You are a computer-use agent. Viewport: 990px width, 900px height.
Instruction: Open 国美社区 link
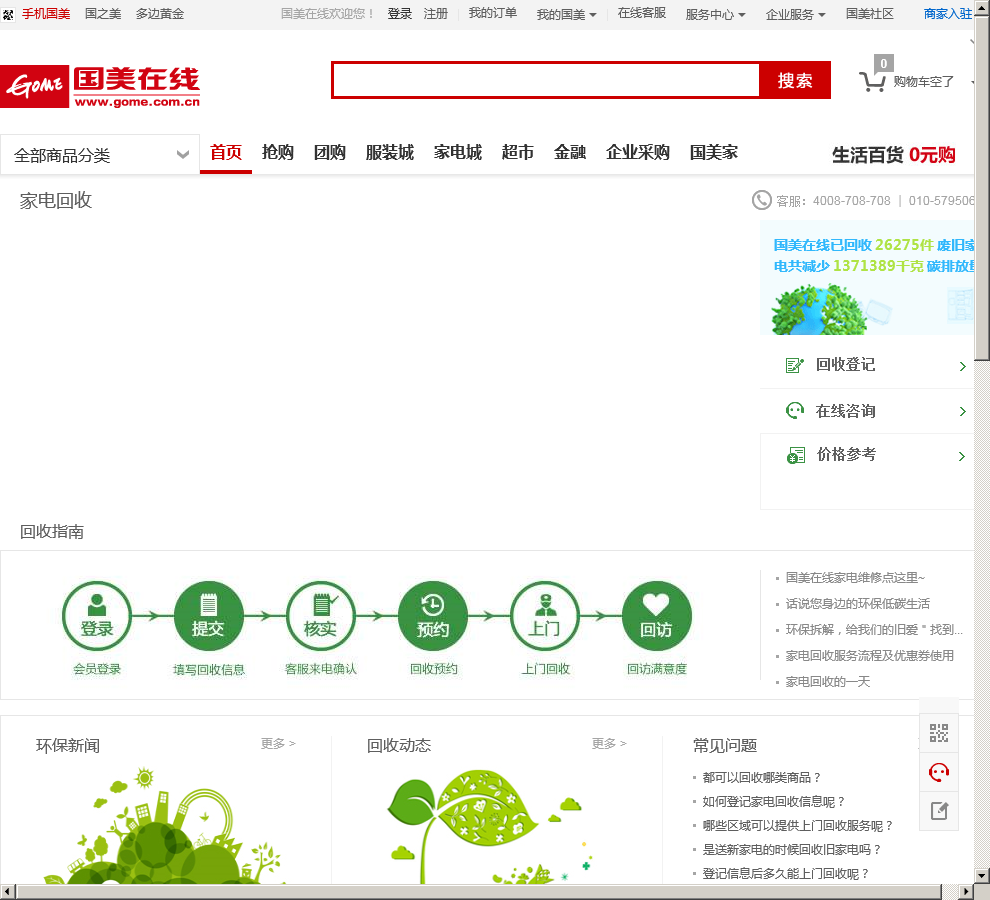click(x=869, y=14)
